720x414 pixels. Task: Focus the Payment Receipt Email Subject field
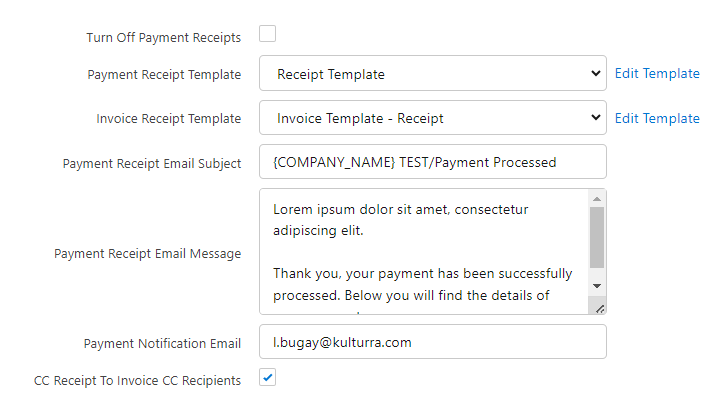432,162
